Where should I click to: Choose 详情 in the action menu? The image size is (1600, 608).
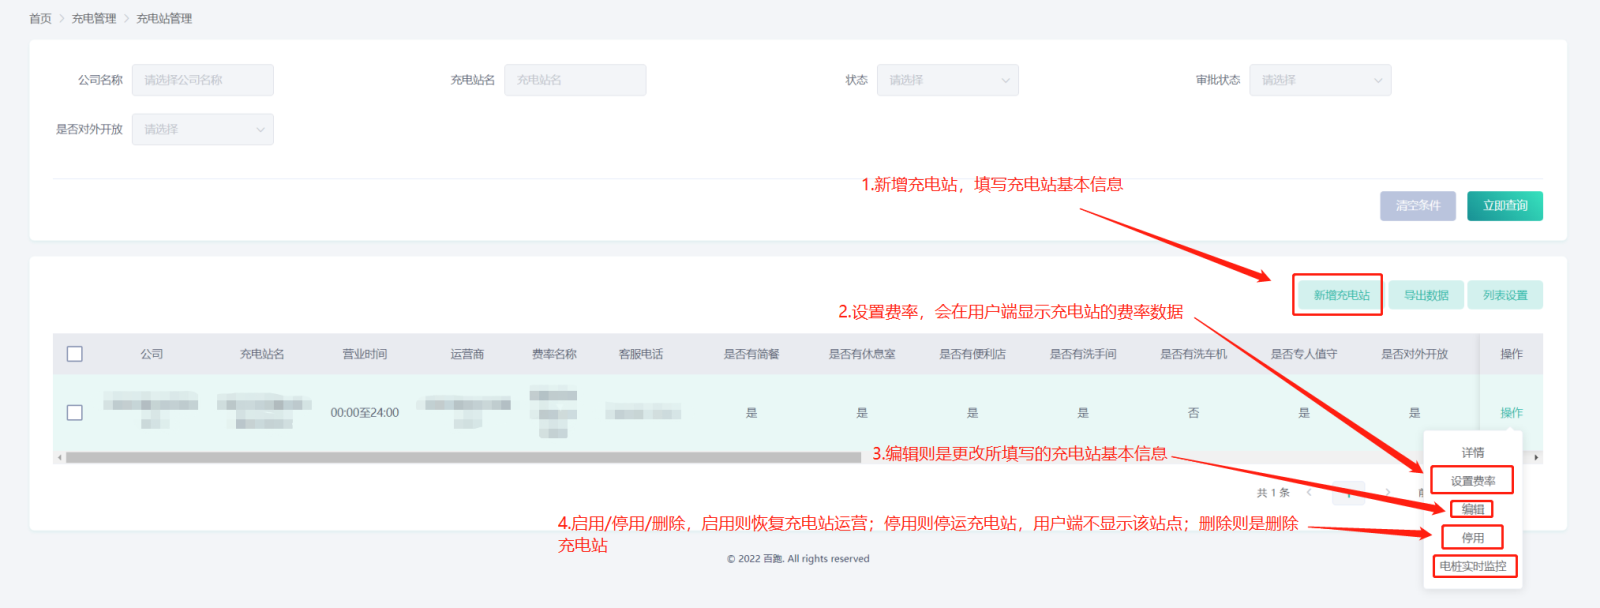(x=1472, y=453)
